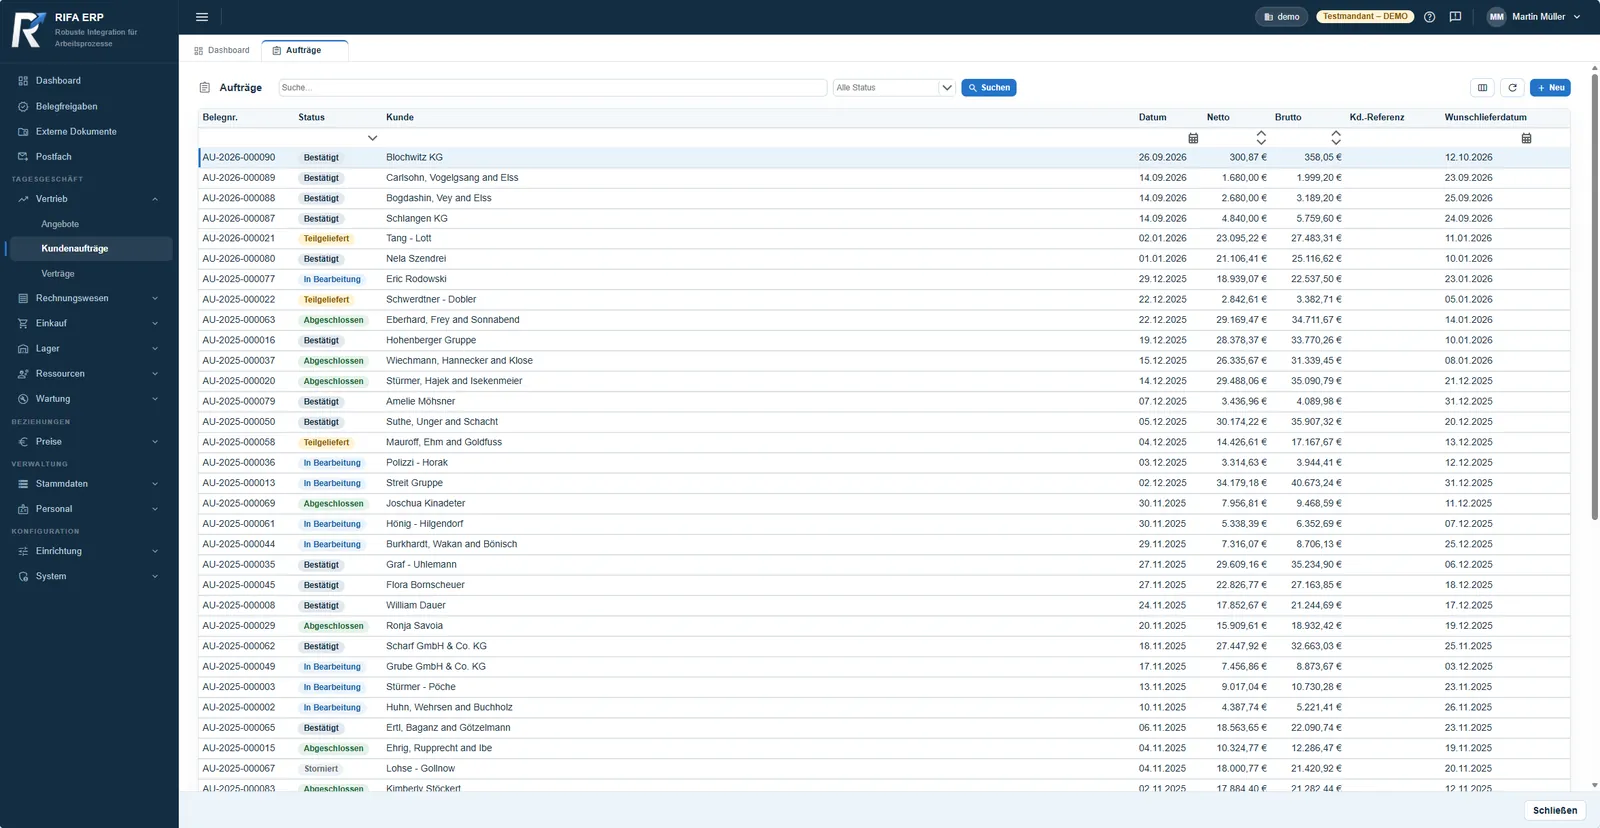This screenshot has height=828, width=1600.
Task: Click the Kunde column filter field
Action: tap(757, 138)
